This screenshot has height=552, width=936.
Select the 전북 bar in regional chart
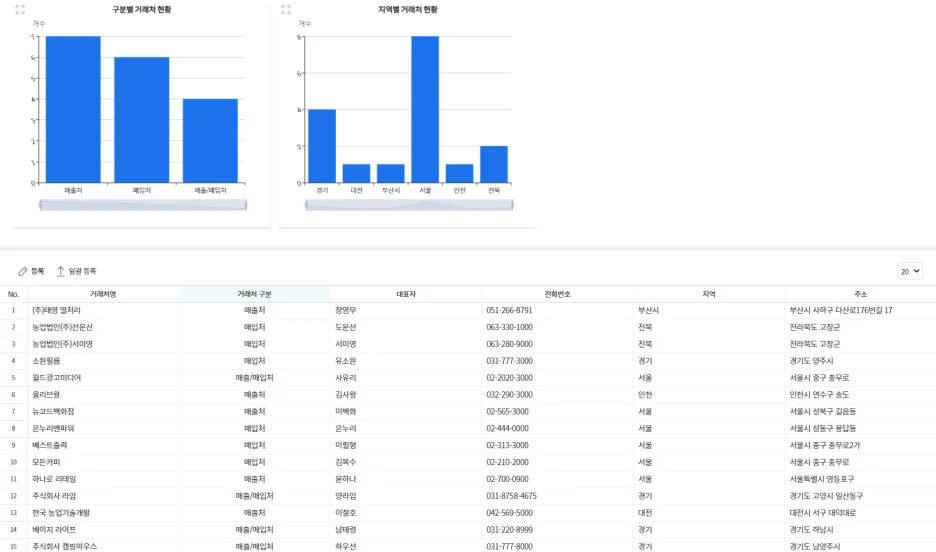point(494,165)
